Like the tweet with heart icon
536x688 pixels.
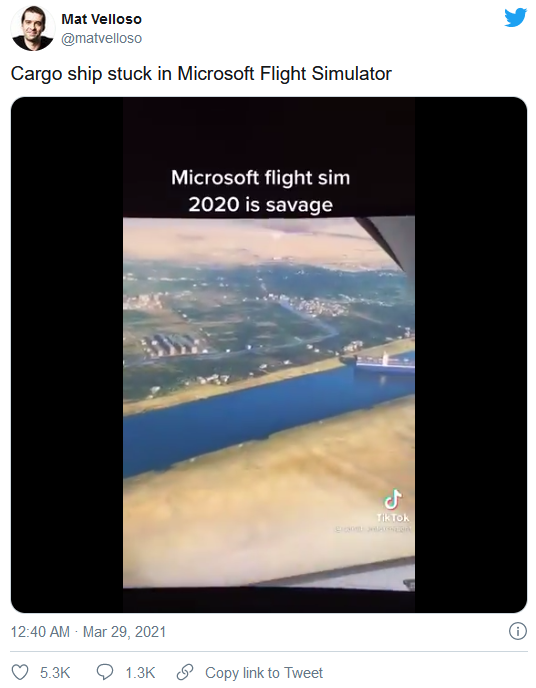coord(20,672)
